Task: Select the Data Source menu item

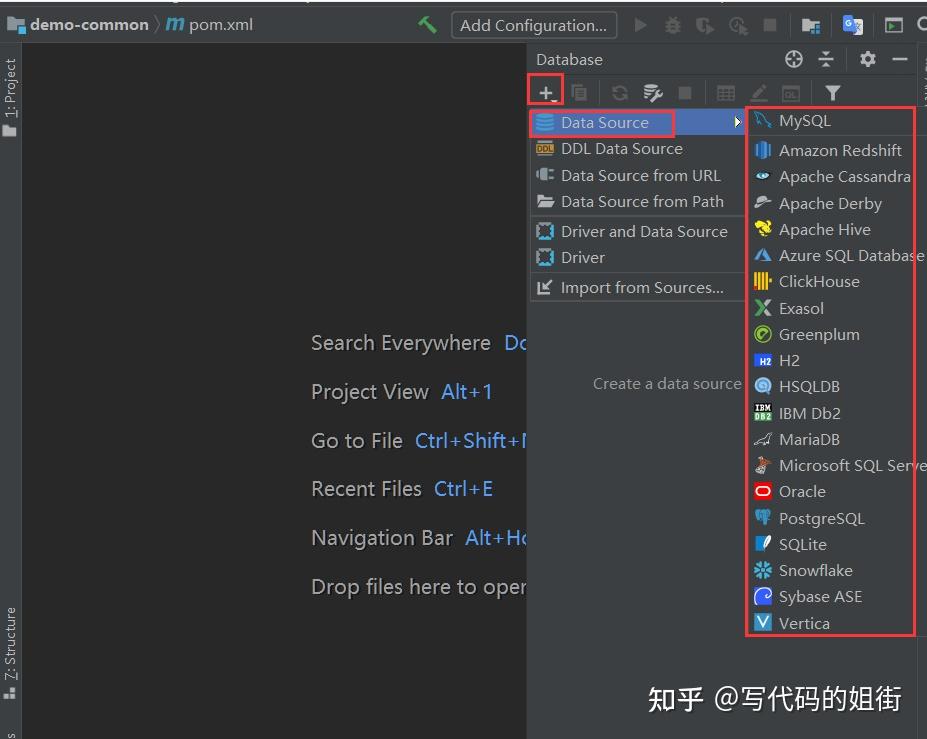Action: (637, 122)
